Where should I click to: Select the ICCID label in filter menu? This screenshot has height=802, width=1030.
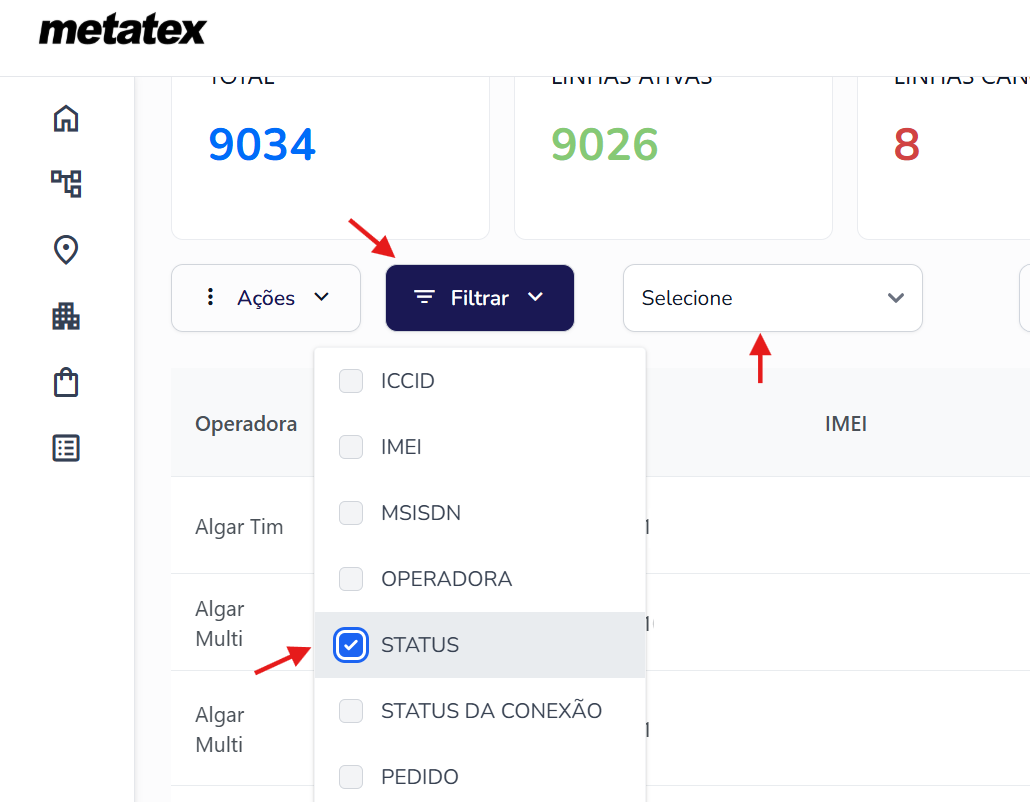[x=407, y=381]
